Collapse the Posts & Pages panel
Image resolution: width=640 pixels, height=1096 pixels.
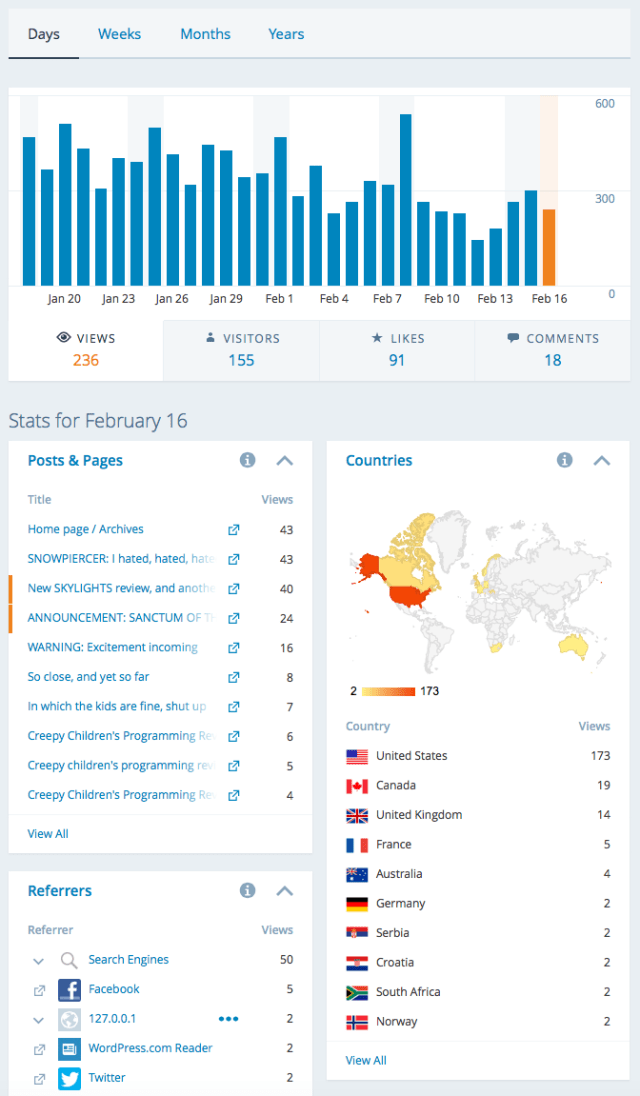pyautogui.click(x=284, y=461)
